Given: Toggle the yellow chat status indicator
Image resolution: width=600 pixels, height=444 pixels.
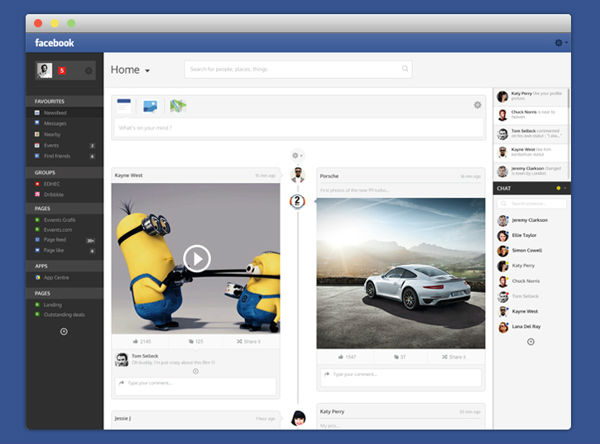Looking at the screenshot, I should click(x=558, y=188).
